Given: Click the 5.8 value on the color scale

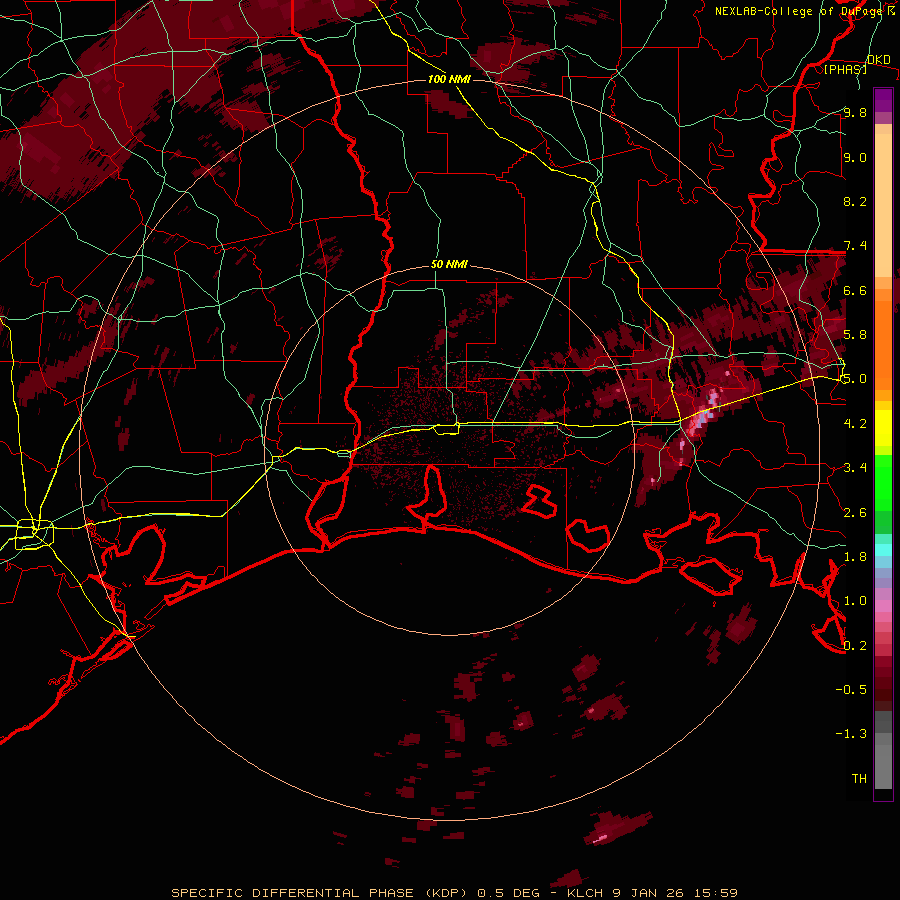Looking at the screenshot, I should [x=855, y=335].
